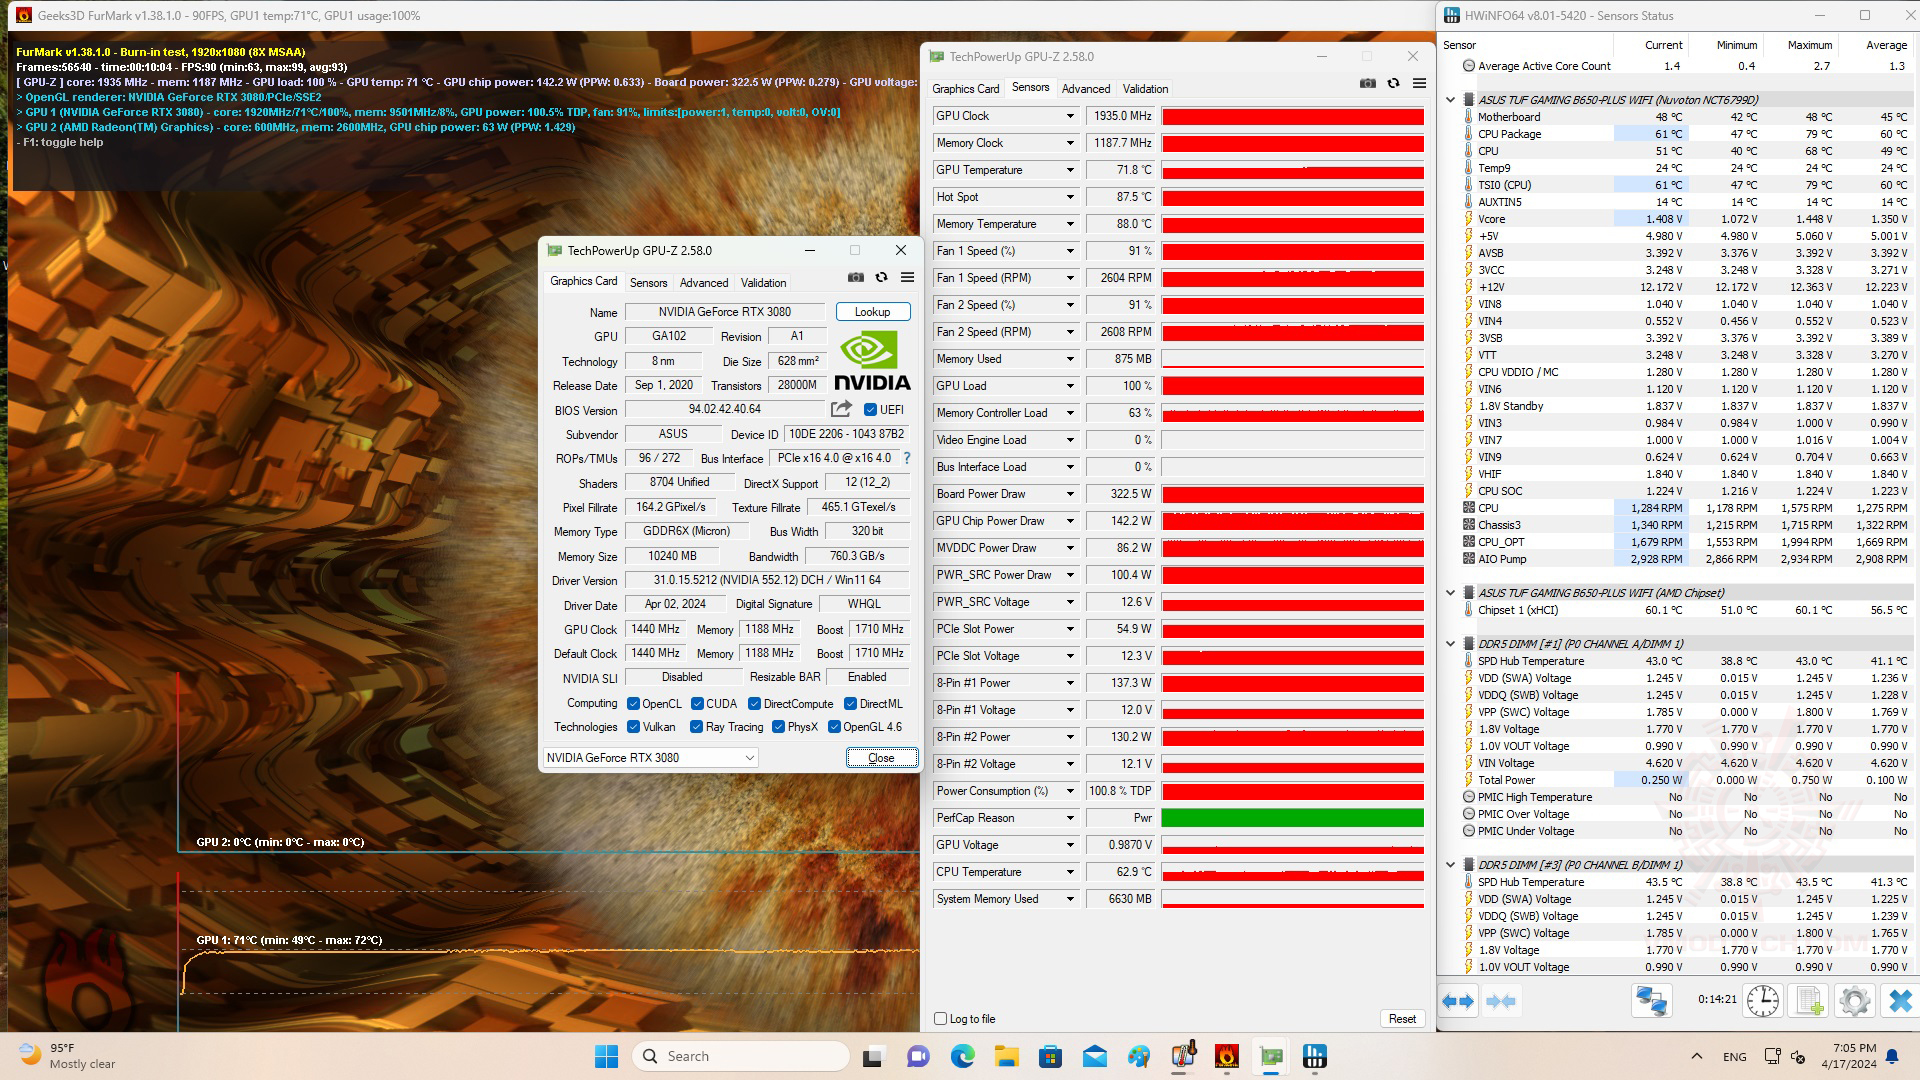
Task: Click the HWiNFO reset clock icon
Action: 1762,1000
